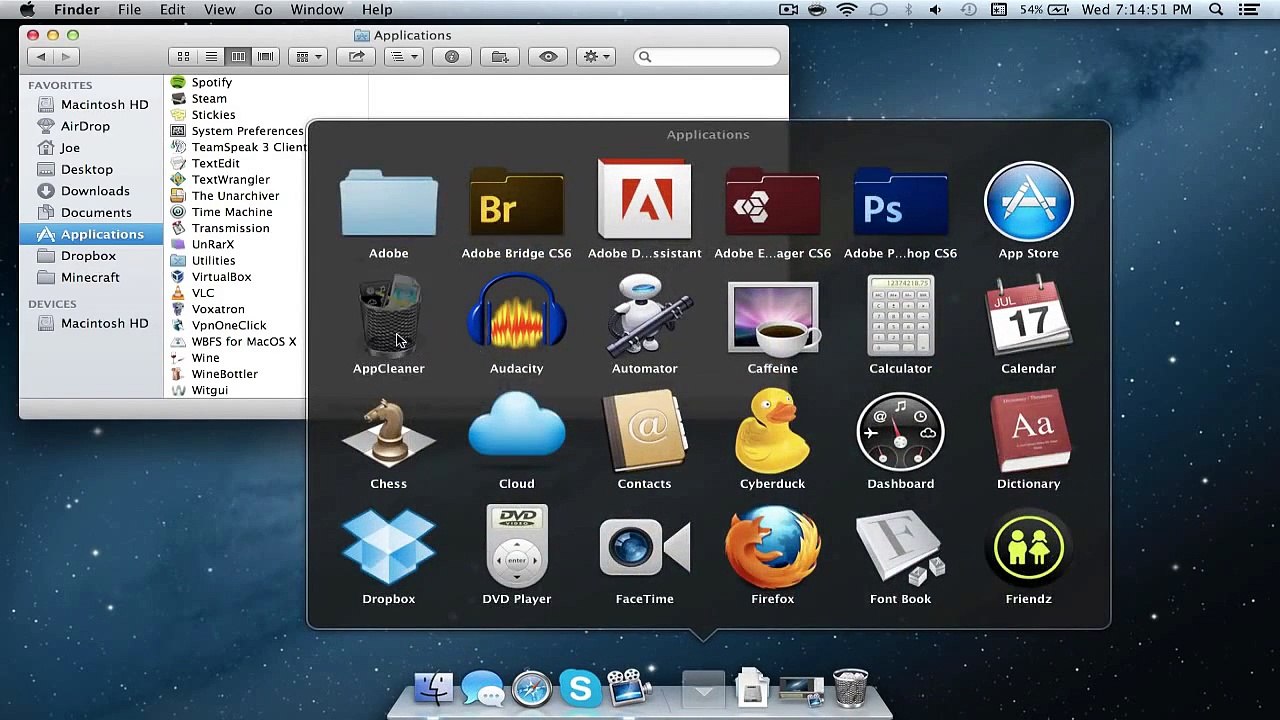
Task: Select AirDrop in the Finder sidebar
Action: tap(91, 126)
